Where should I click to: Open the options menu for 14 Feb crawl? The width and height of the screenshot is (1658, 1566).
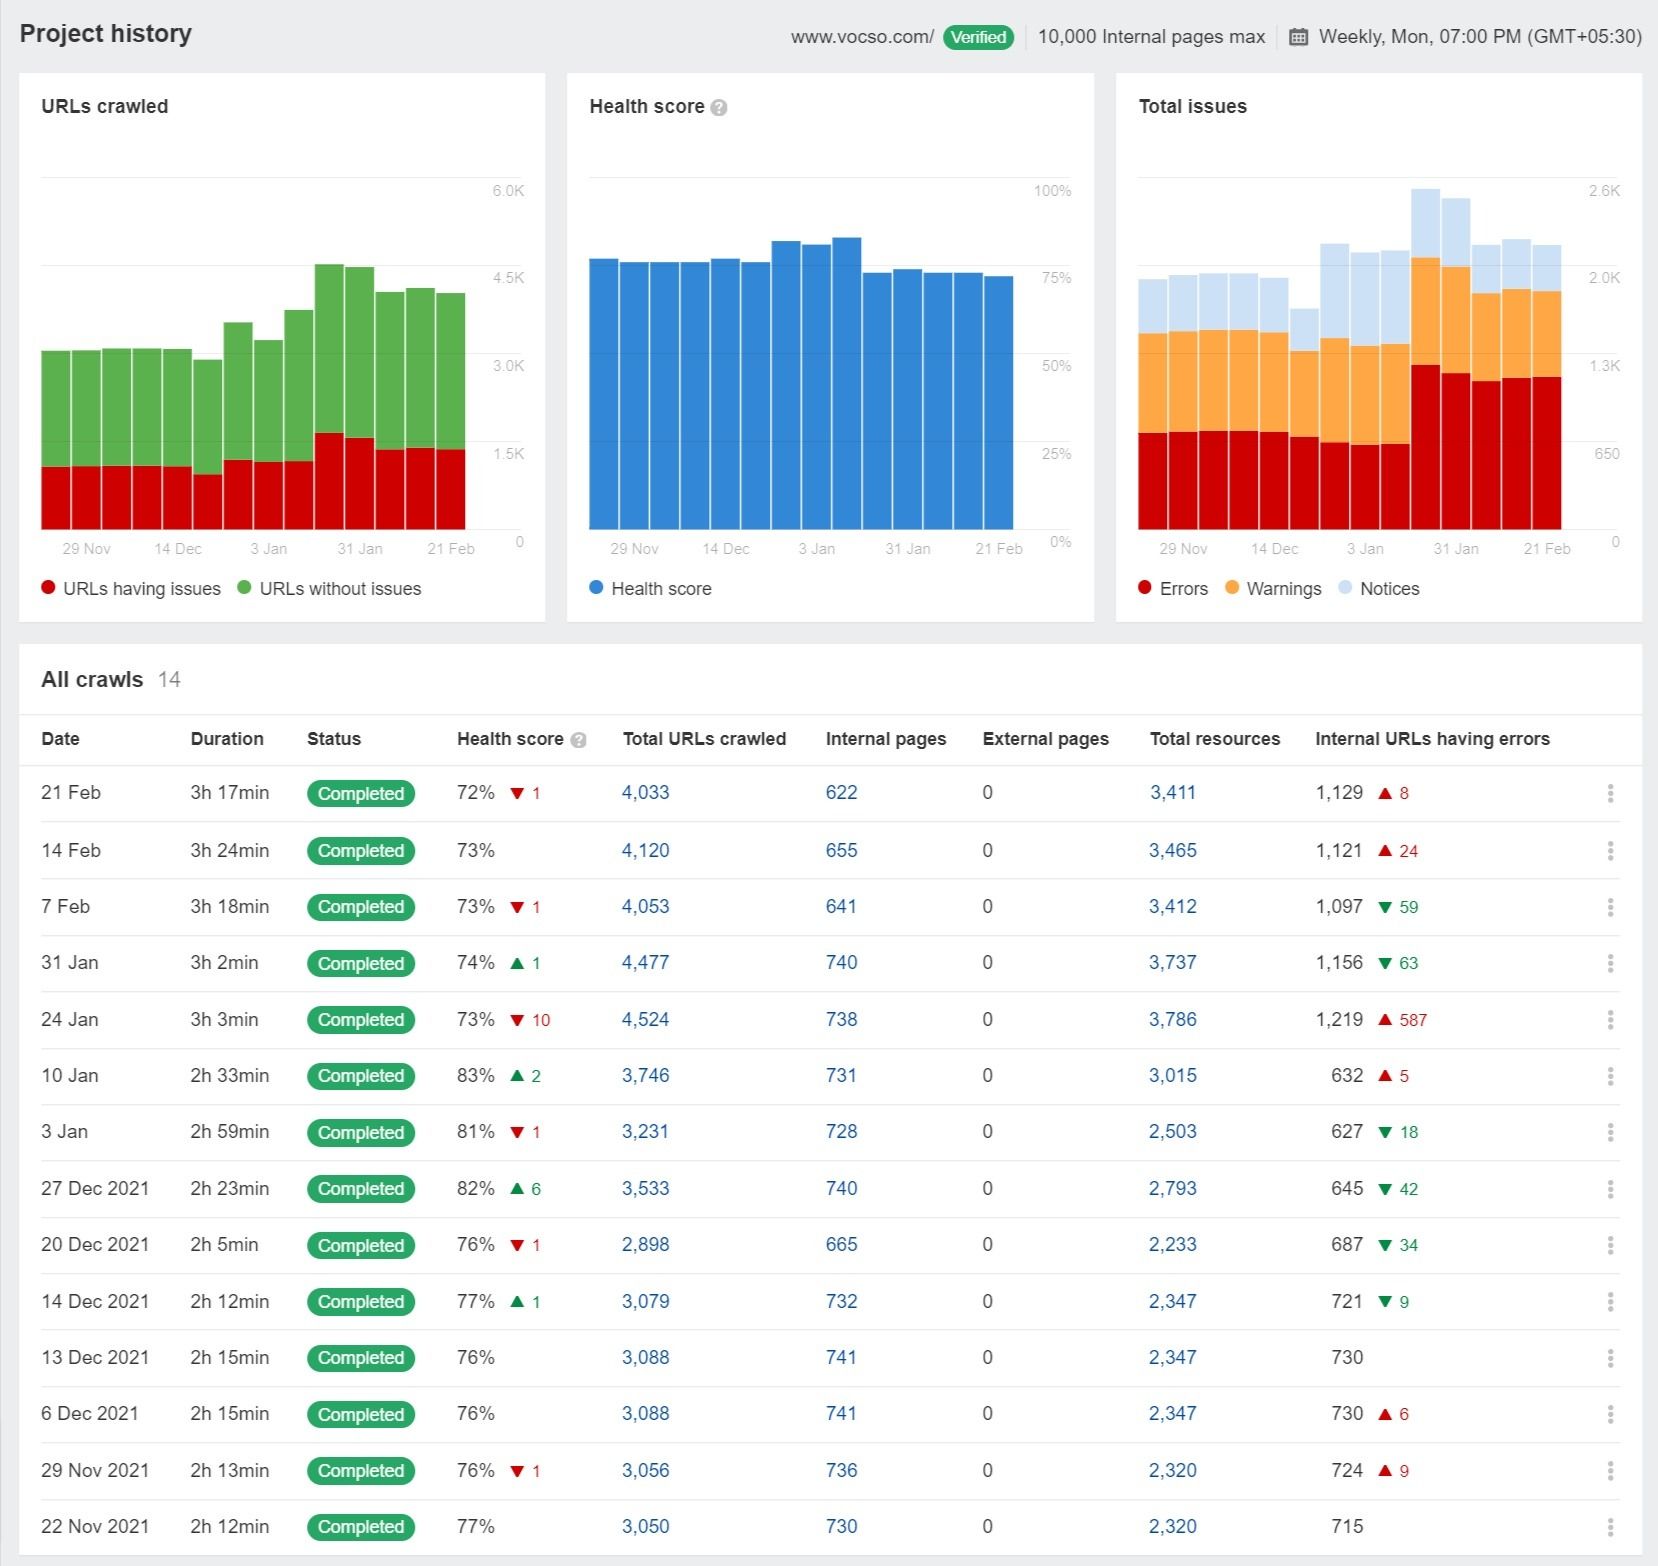pyautogui.click(x=1609, y=850)
